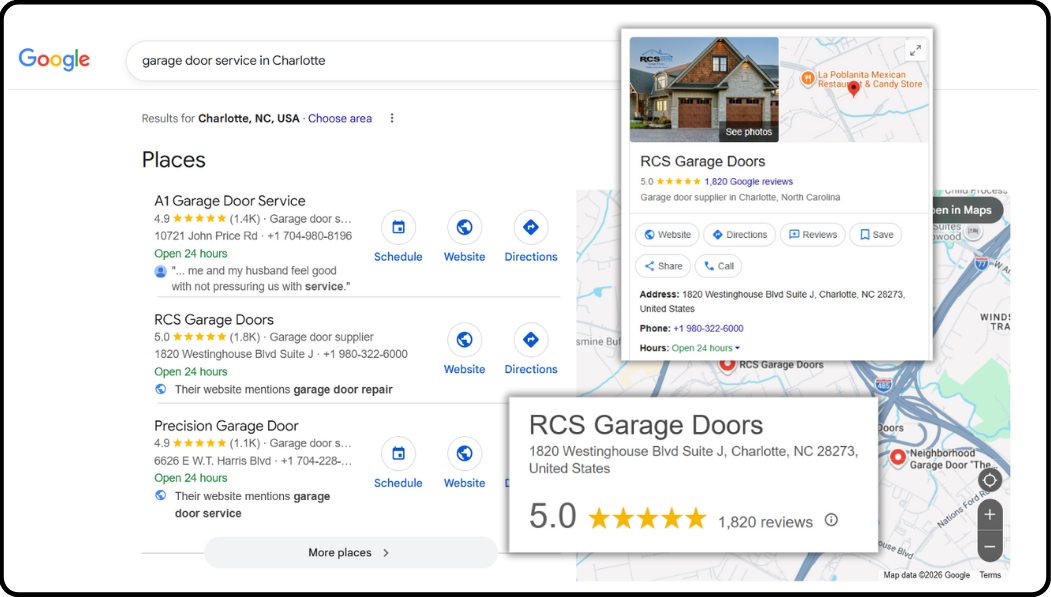This screenshot has height=597, width=1051.
Task: Click the Choose area link
Action: click(340, 118)
